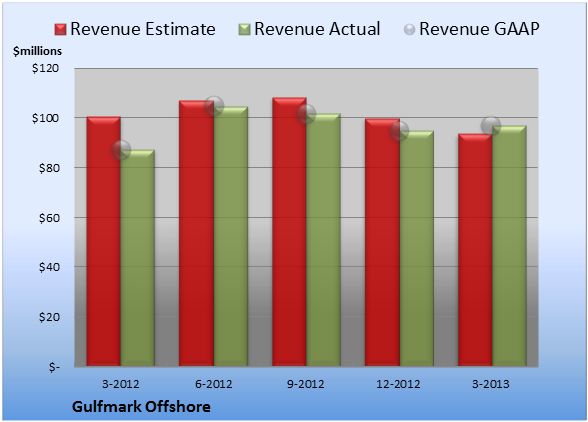The image size is (588, 422).
Task: Click the gray Revenue GAAP legend marker
Action: (410, 29)
